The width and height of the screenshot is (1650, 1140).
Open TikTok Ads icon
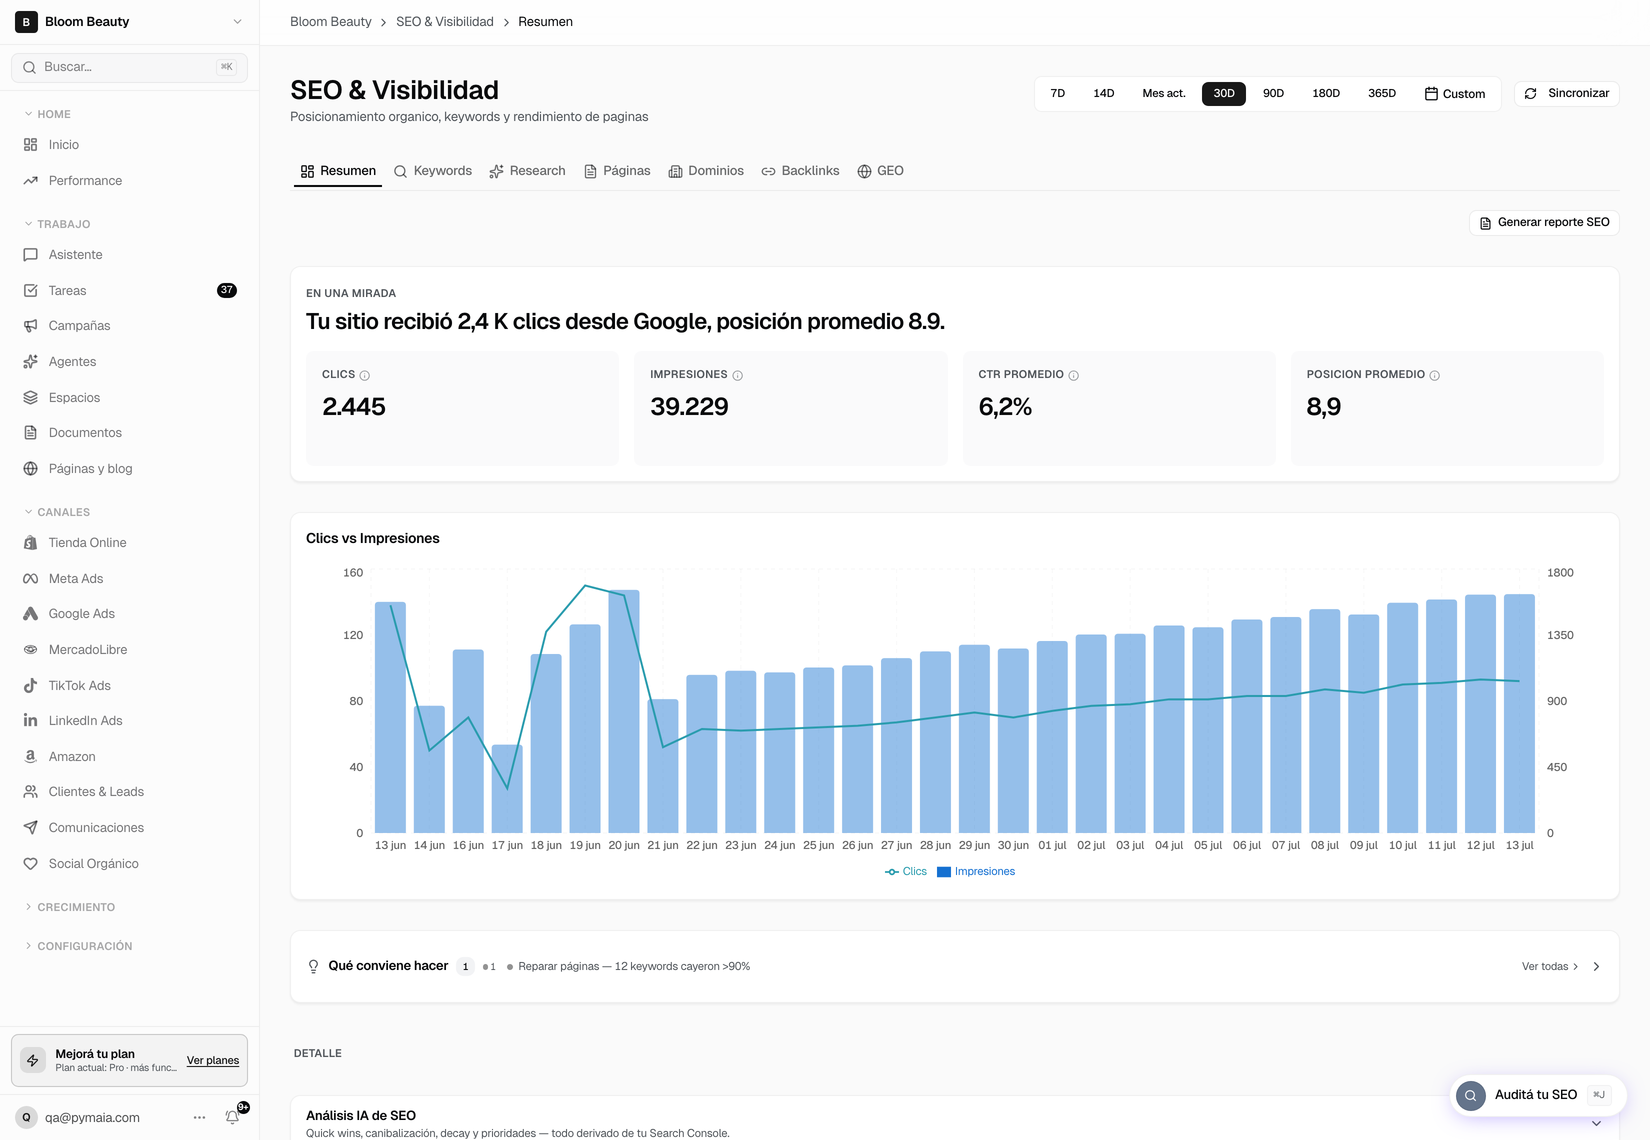(x=30, y=686)
